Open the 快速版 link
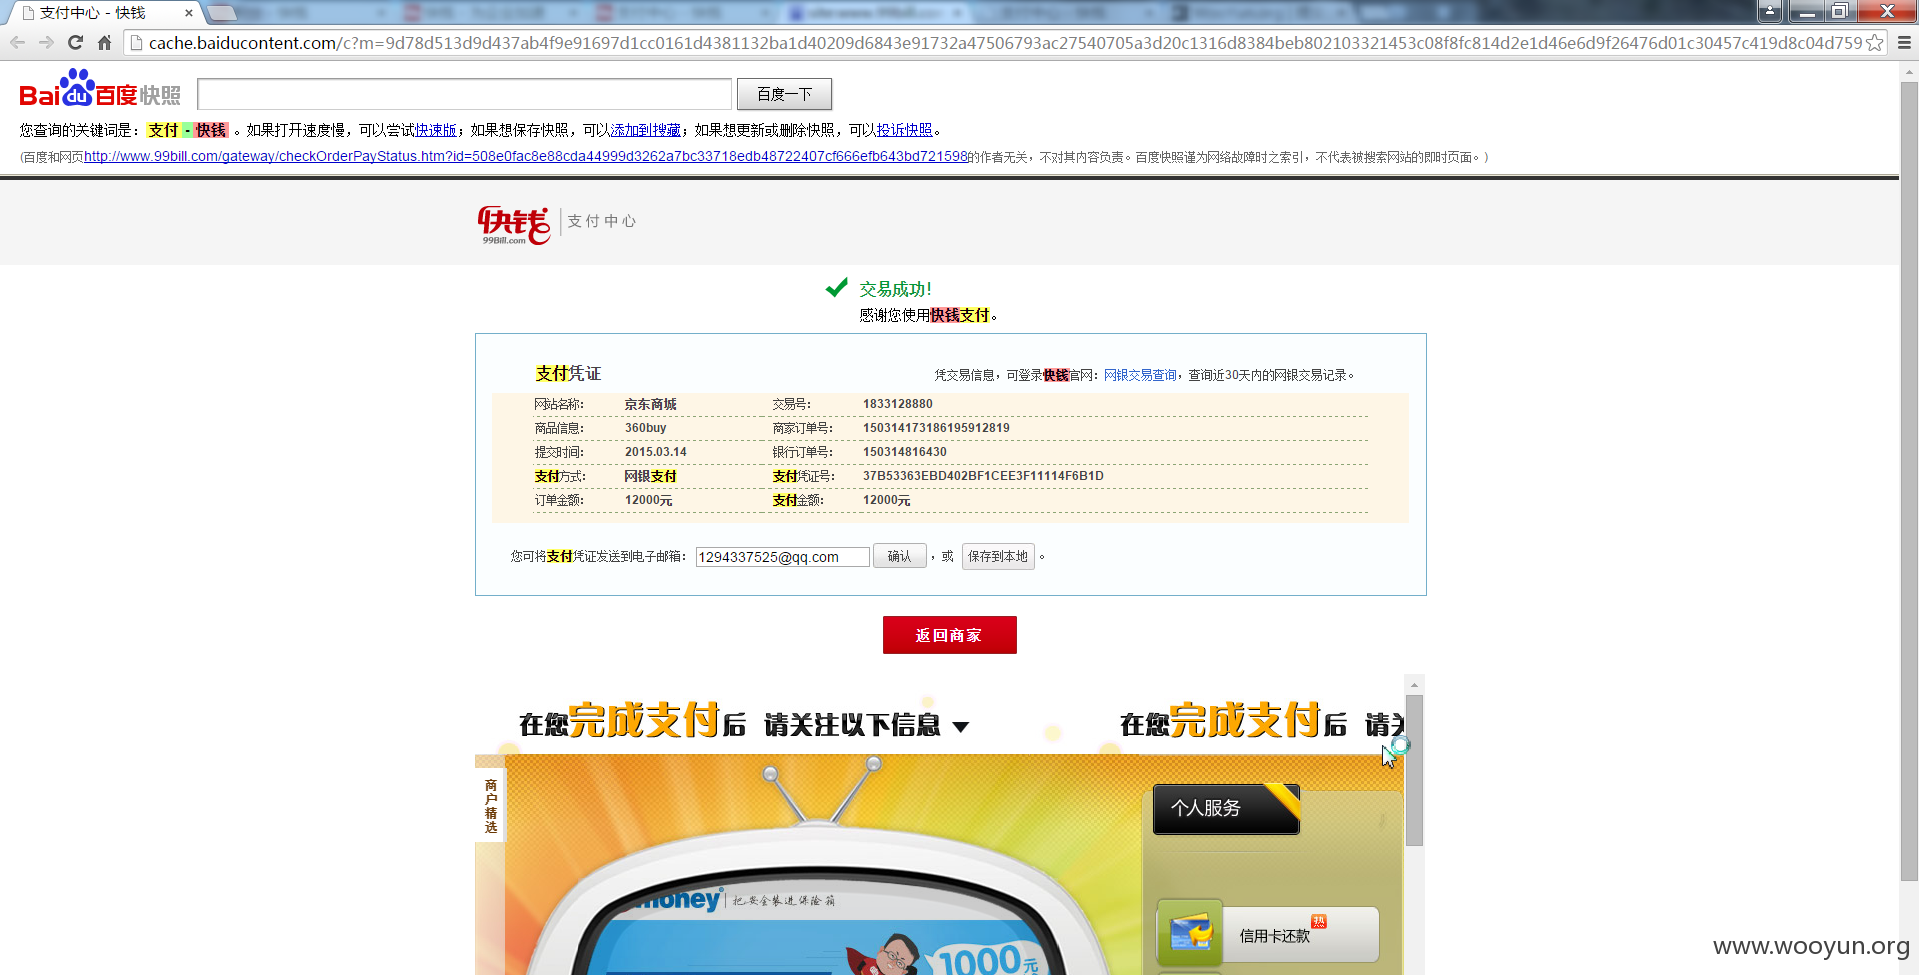The height and width of the screenshot is (975, 1919). (436, 130)
